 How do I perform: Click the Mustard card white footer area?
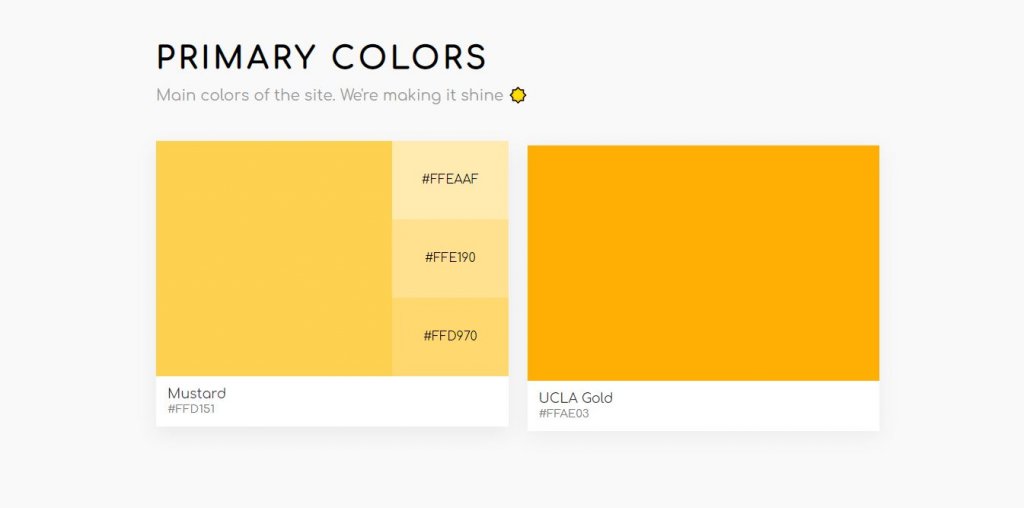point(332,402)
